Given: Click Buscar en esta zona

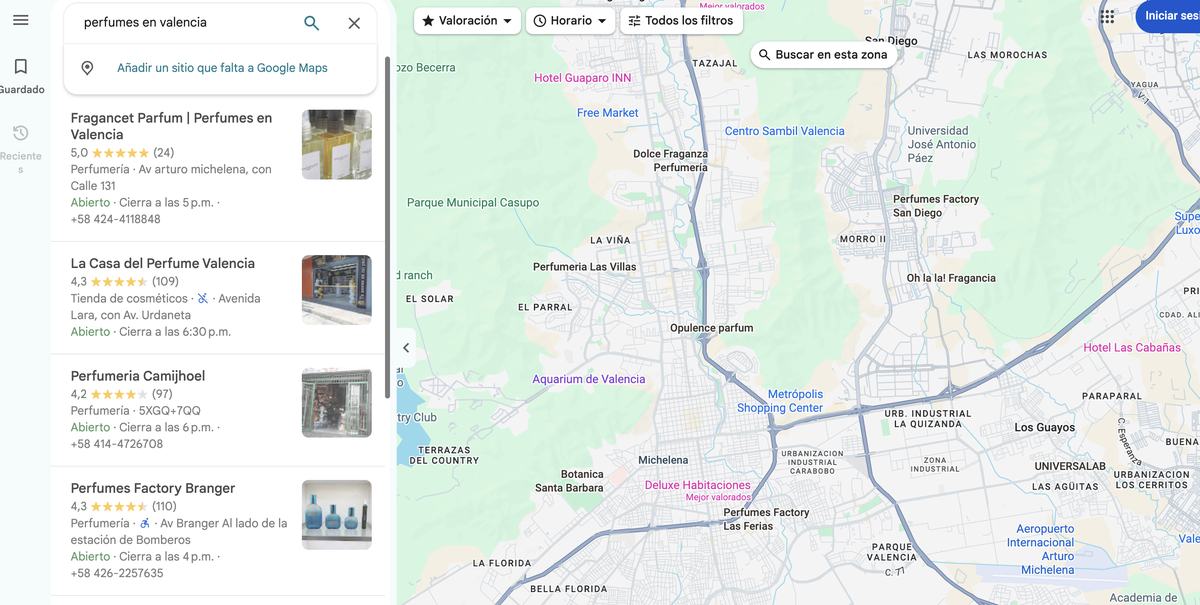Looking at the screenshot, I should pos(823,55).
